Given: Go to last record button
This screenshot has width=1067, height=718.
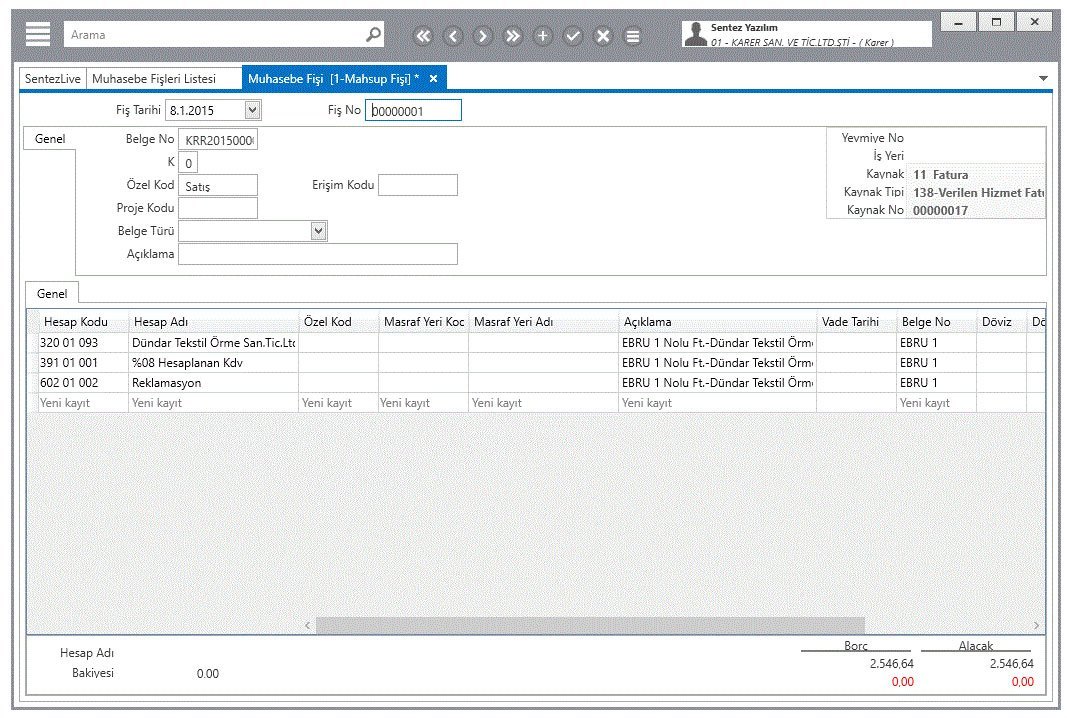Looking at the screenshot, I should 512,36.
